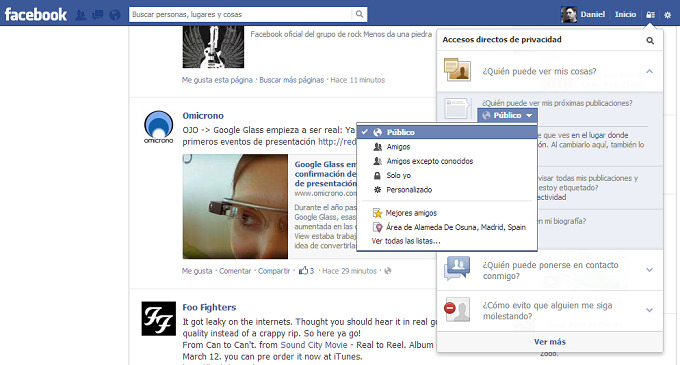Click the Foo Fighters page avatar
The image size is (680, 365).
[159, 319]
